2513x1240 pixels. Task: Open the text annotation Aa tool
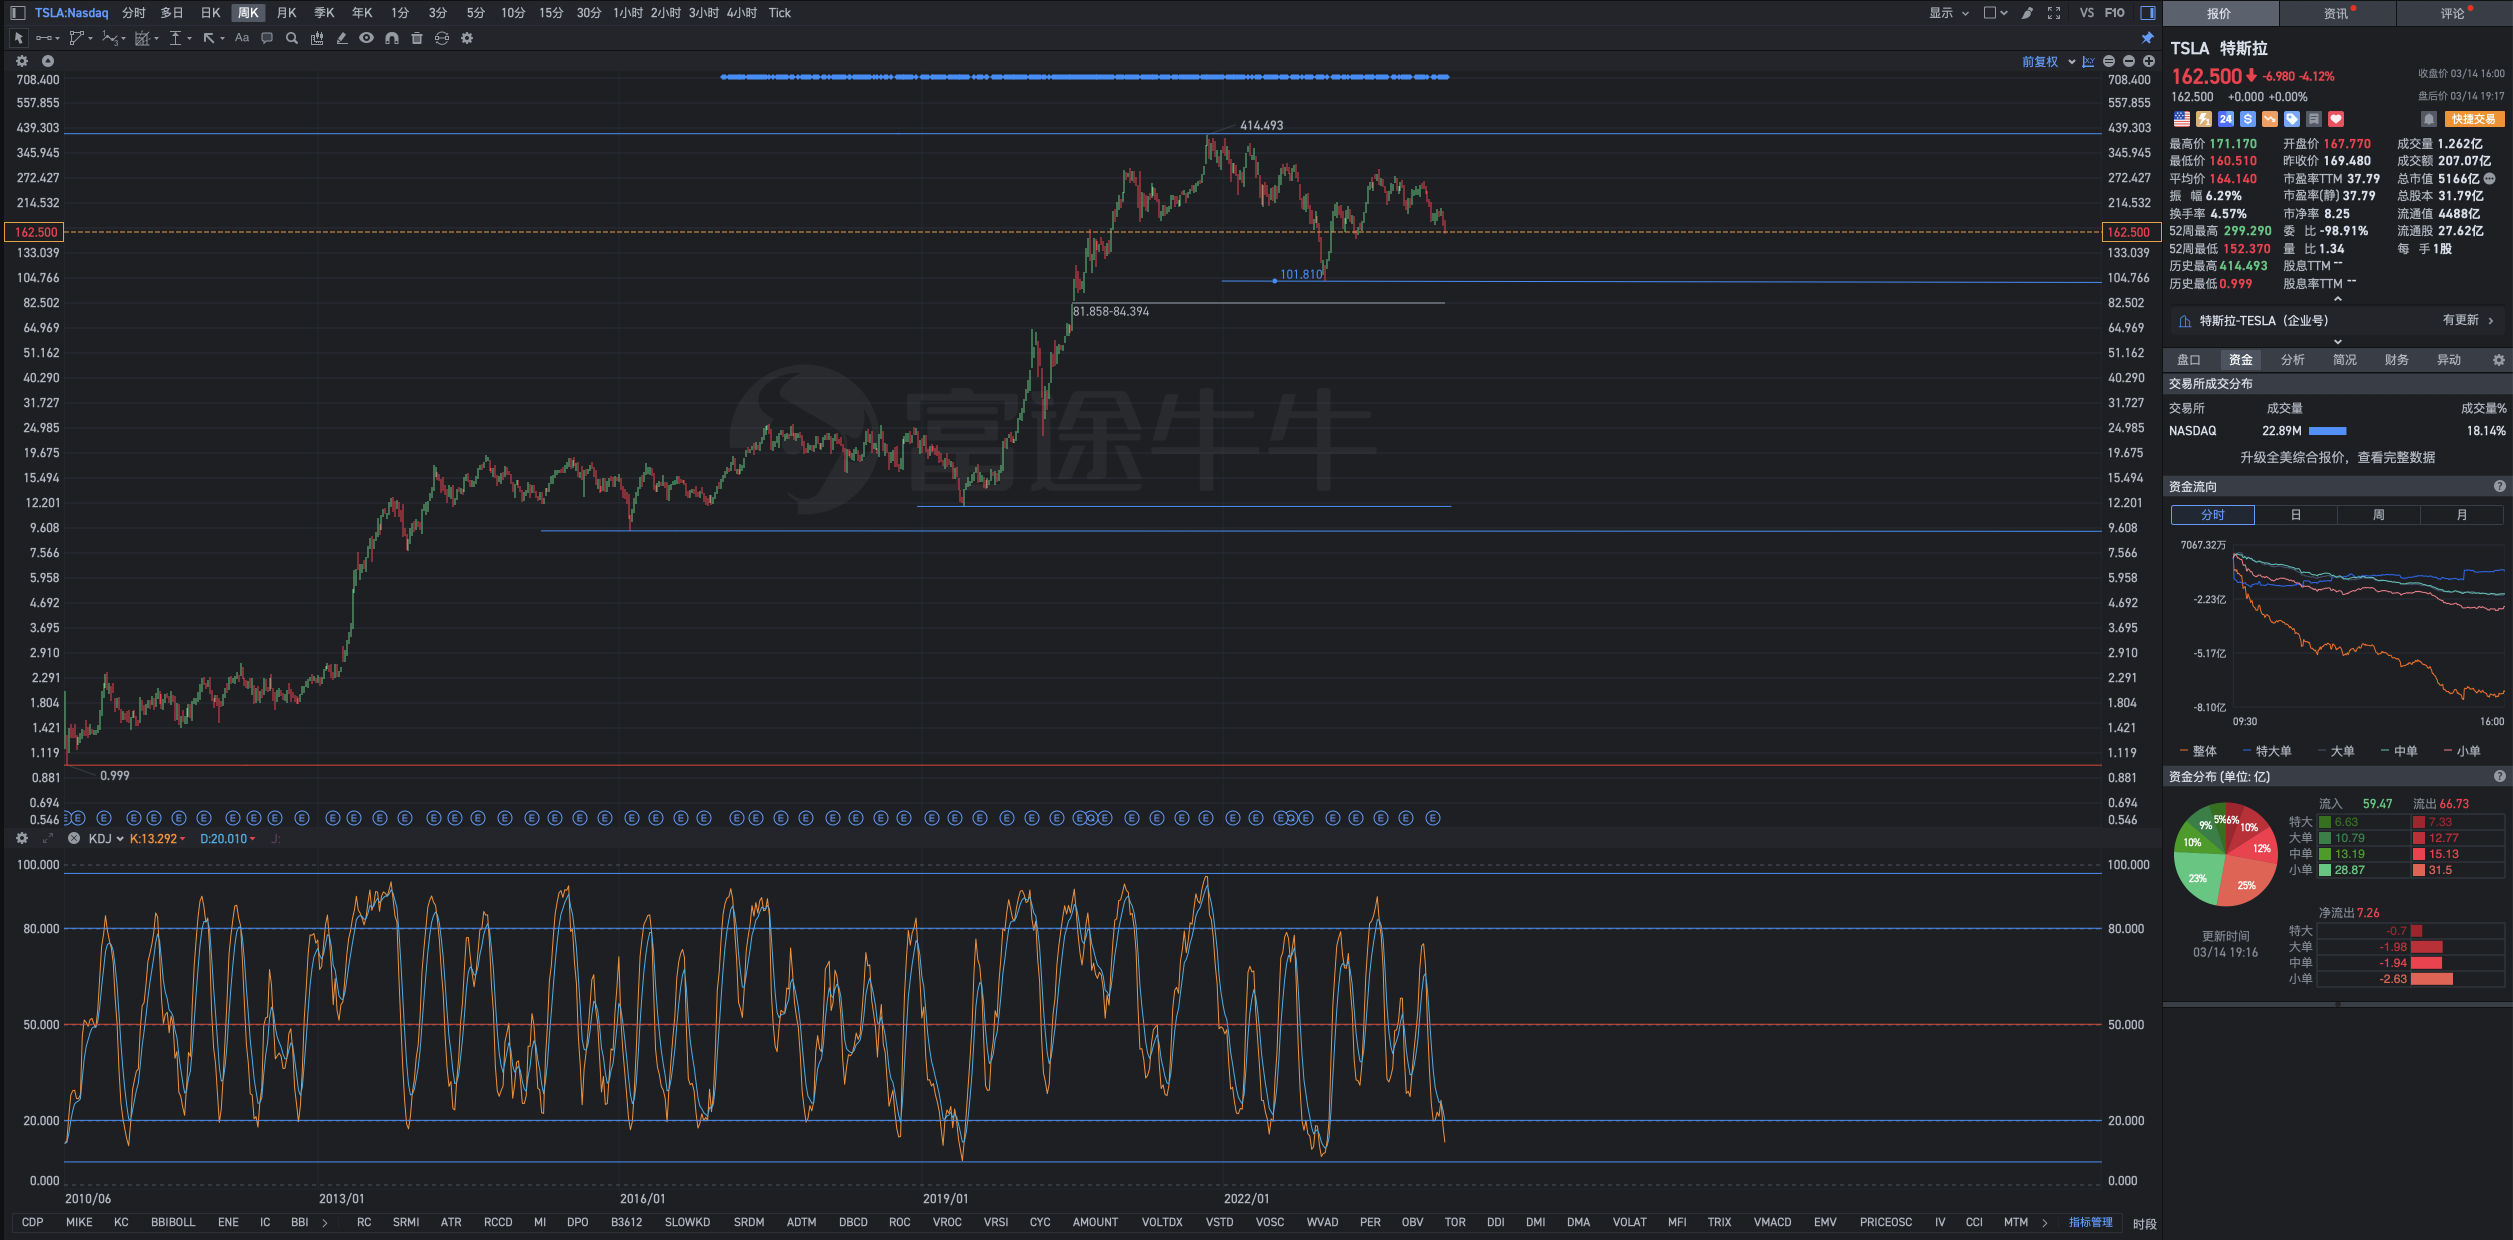click(241, 38)
